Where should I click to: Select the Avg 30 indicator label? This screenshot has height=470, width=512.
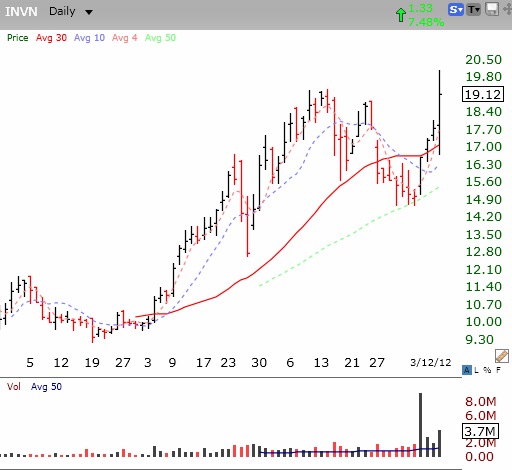click(51, 38)
